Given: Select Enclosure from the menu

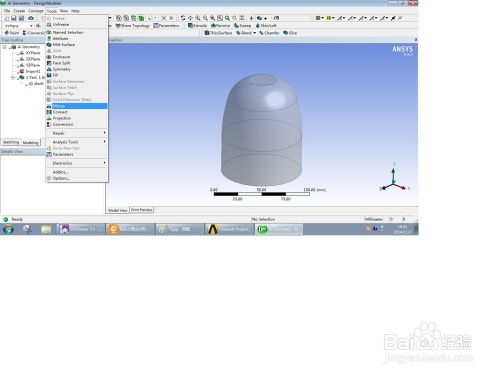Looking at the screenshot, I should 77,57.
